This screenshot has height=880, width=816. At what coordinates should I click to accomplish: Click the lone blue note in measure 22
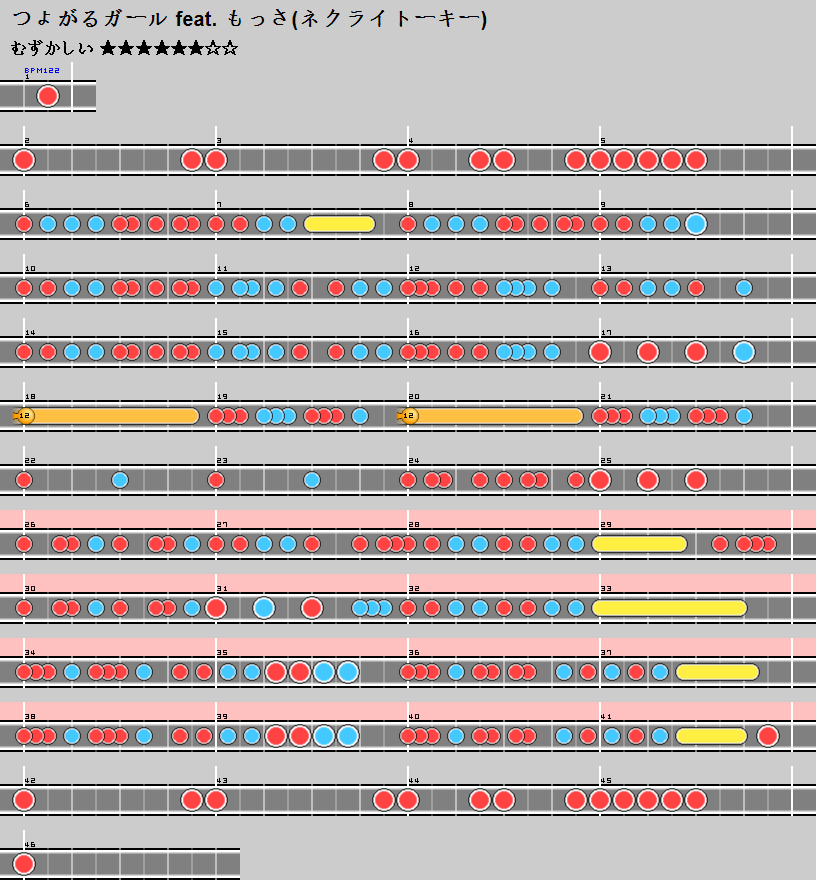click(120, 480)
